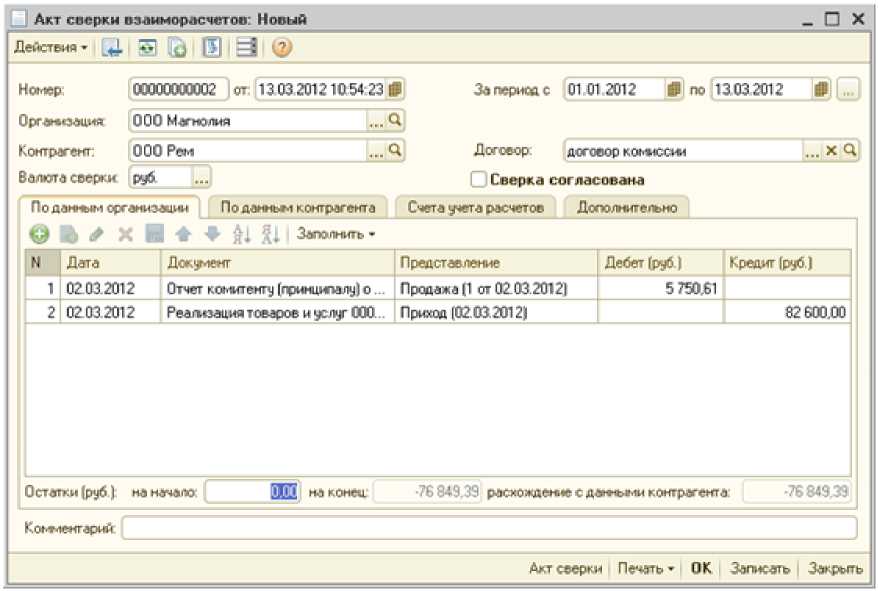
Task: Click the Комментарий input field
Action: pos(489,528)
